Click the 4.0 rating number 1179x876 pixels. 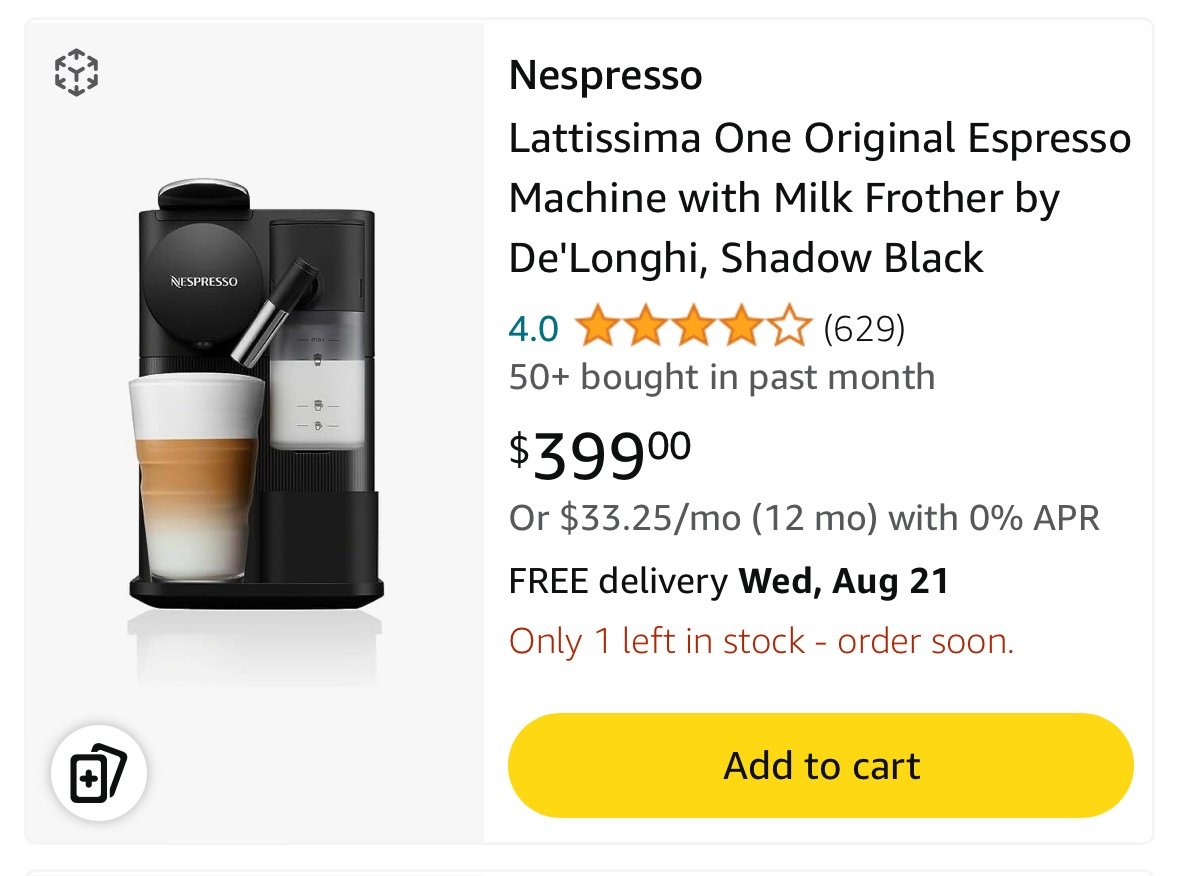point(534,329)
